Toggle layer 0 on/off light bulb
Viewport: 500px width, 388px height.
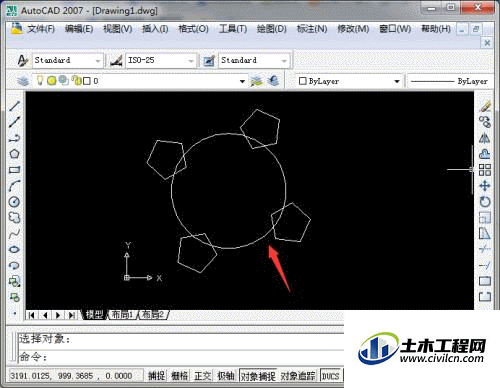coord(40,80)
